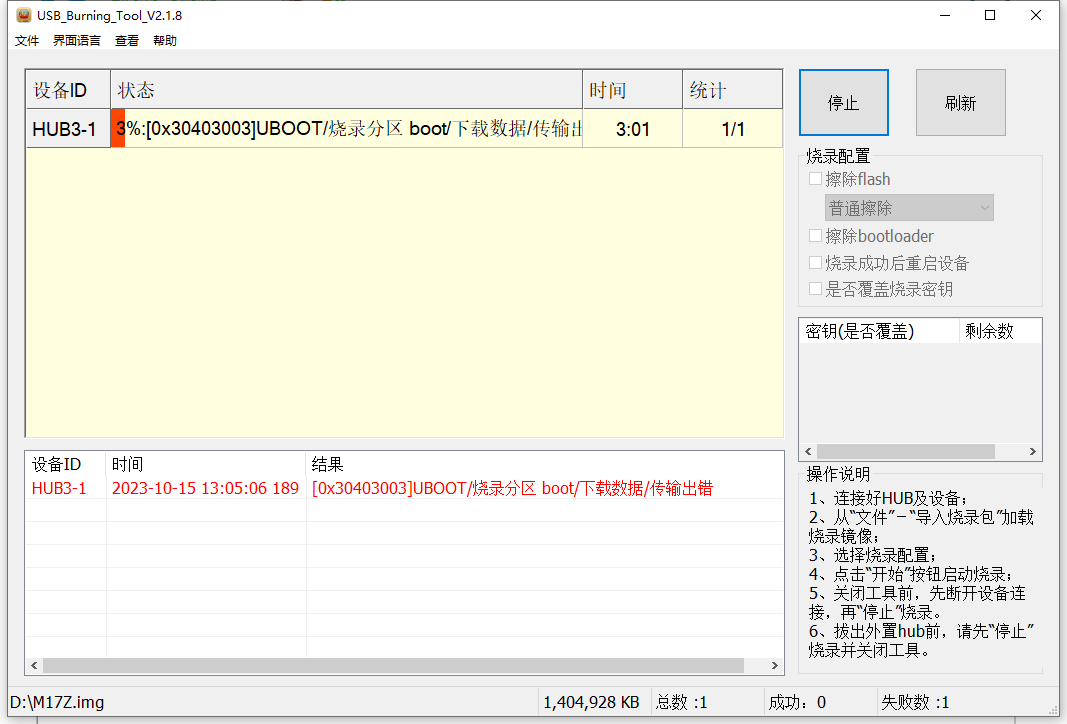
Task: Click the 状态 column header
Action: click(346, 90)
